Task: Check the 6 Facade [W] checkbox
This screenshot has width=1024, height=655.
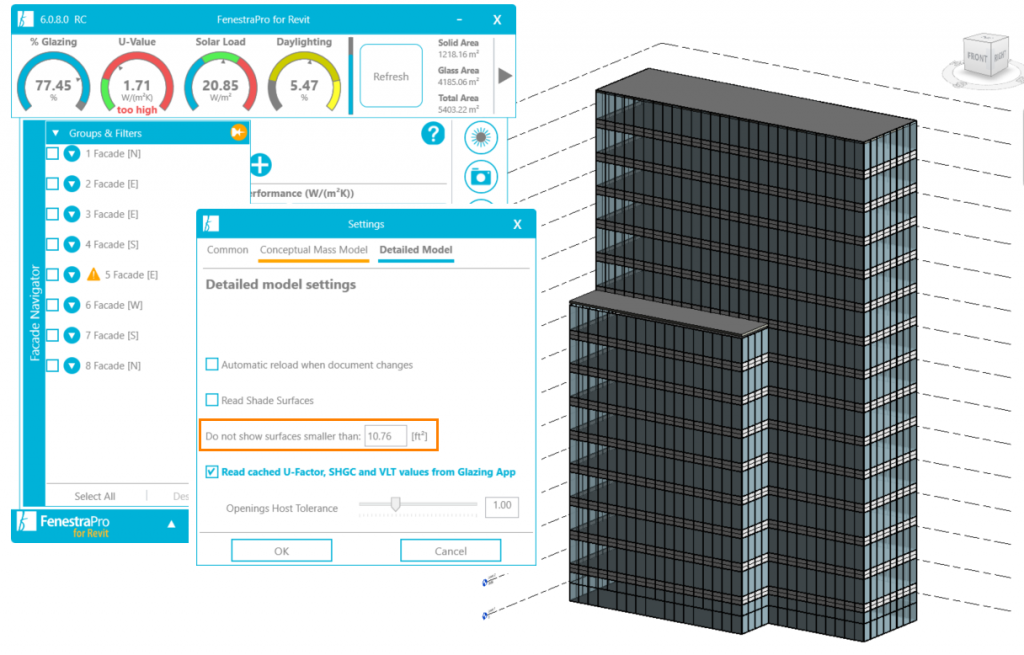Action: coord(52,305)
